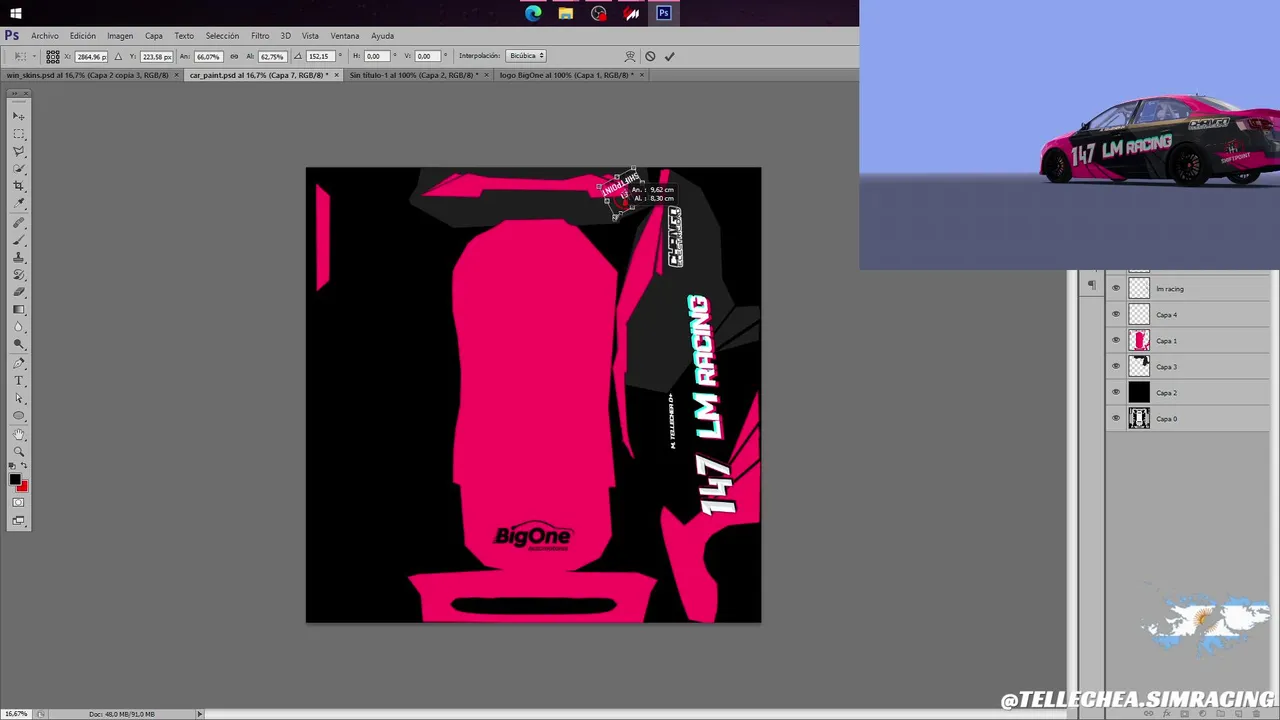Viewport: 1280px width, 720px height.
Task: Open the Imagen menu
Action: tap(120, 36)
